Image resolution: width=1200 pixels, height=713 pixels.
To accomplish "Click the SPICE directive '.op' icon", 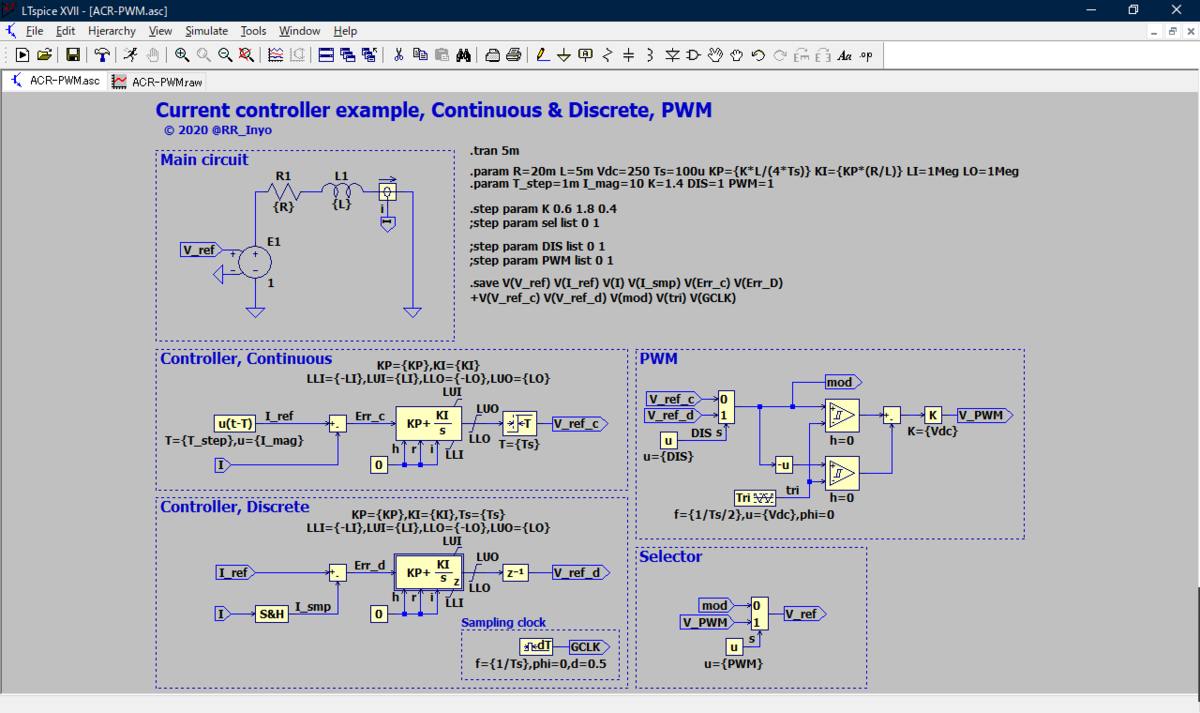I will [x=866, y=55].
